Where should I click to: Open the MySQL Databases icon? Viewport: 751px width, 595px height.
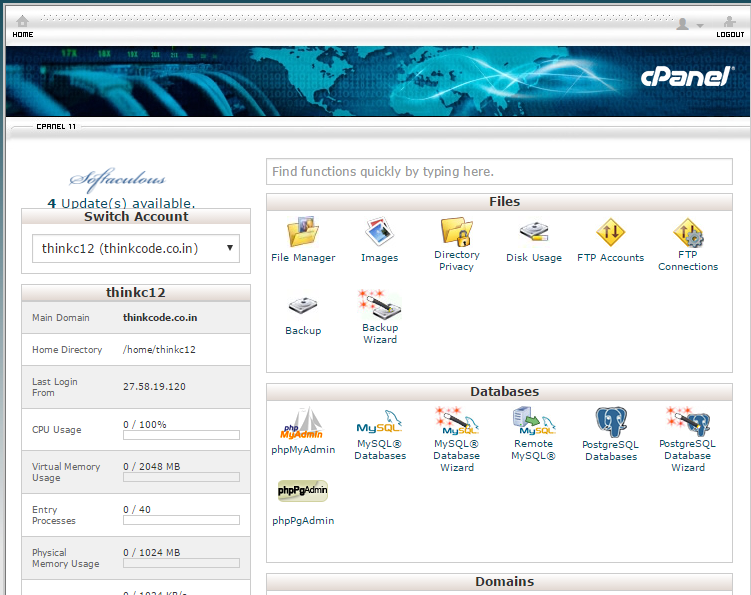[x=379, y=422]
